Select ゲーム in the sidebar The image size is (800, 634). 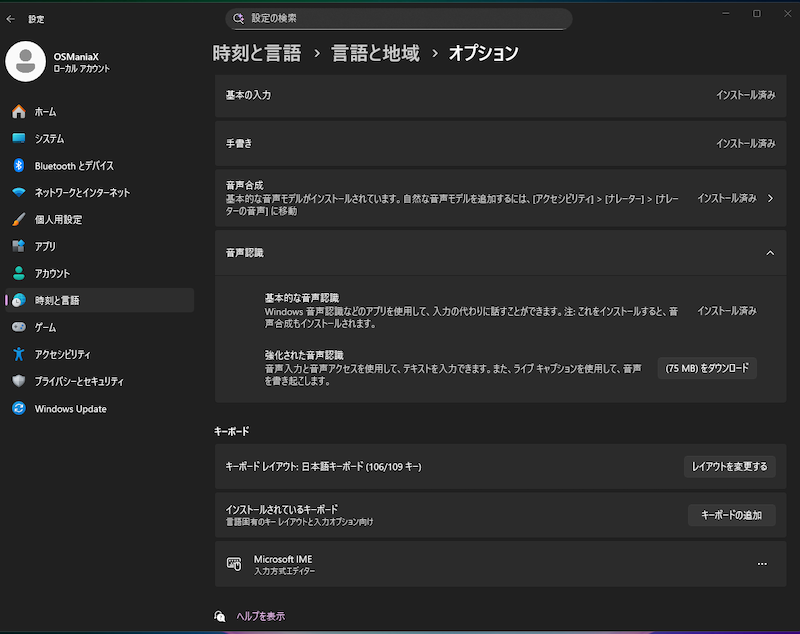45,327
